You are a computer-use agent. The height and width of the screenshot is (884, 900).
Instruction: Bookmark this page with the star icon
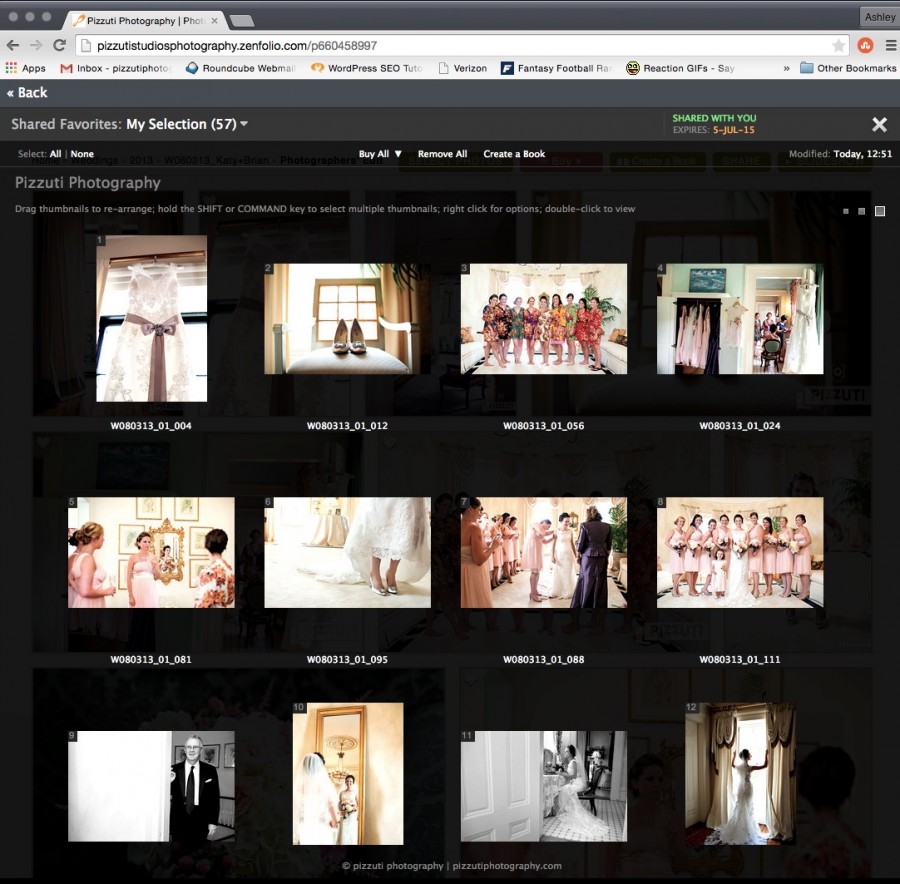click(x=839, y=45)
